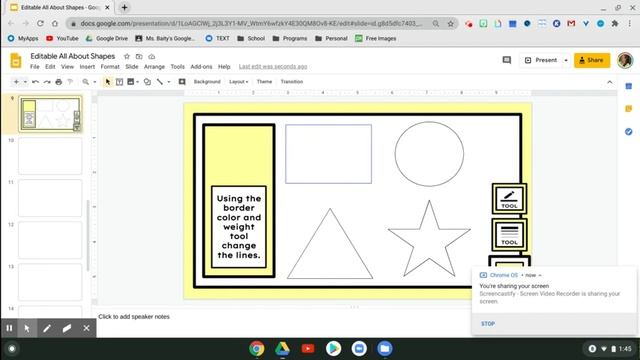Reload the page in Chrome
The width and height of the screenshot is (640, 360).
point(40,24)
